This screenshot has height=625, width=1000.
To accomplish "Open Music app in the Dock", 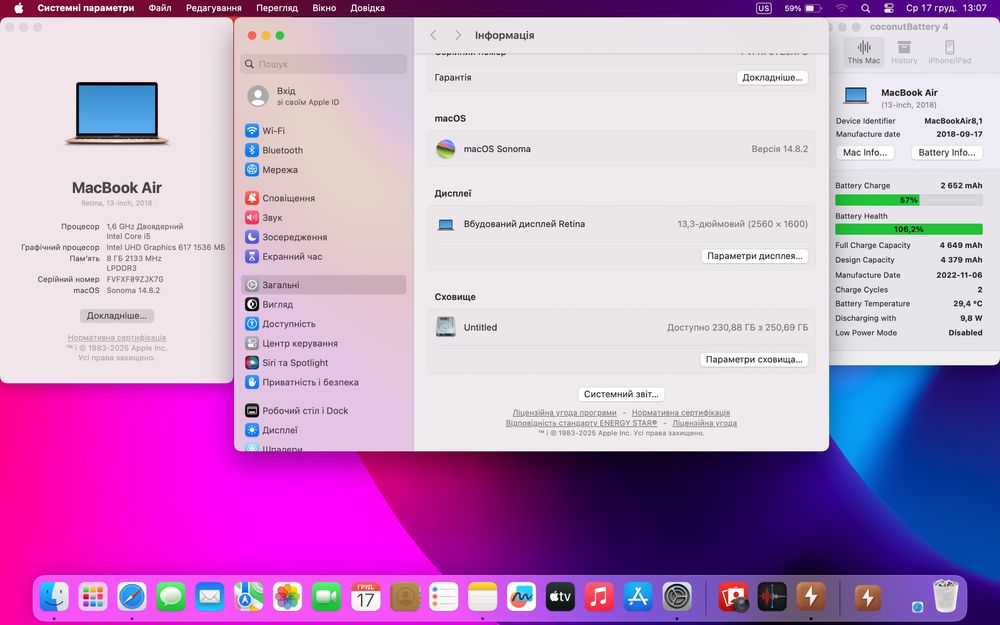I will point(599,598).
